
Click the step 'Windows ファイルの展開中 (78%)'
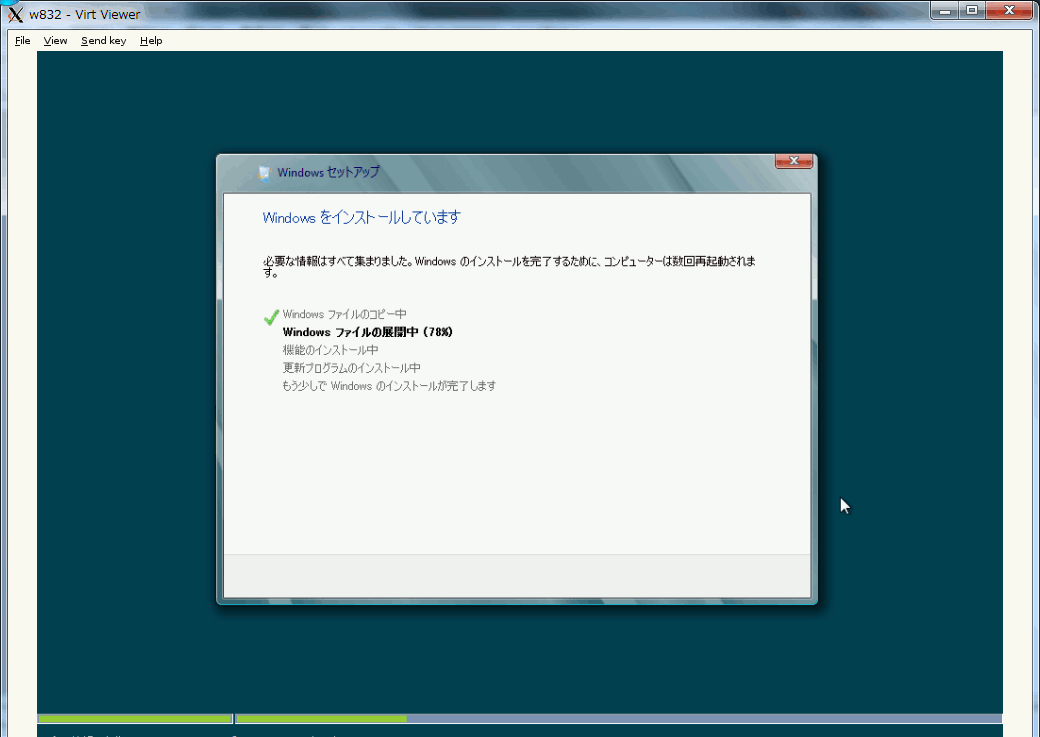(x=367, y=332)
